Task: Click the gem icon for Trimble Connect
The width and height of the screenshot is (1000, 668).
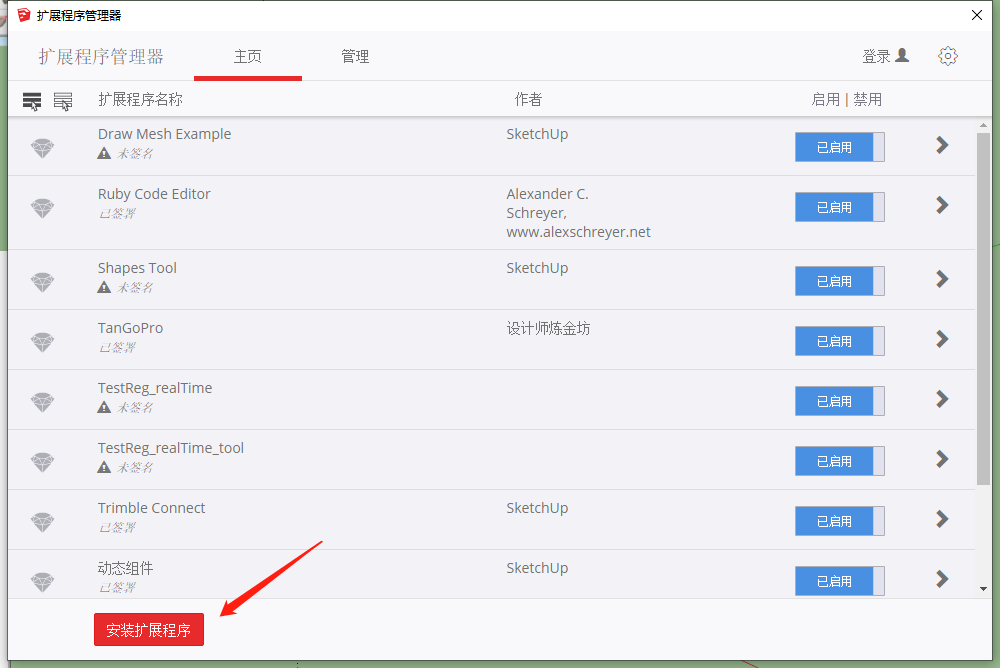Action: click(43, 522)
